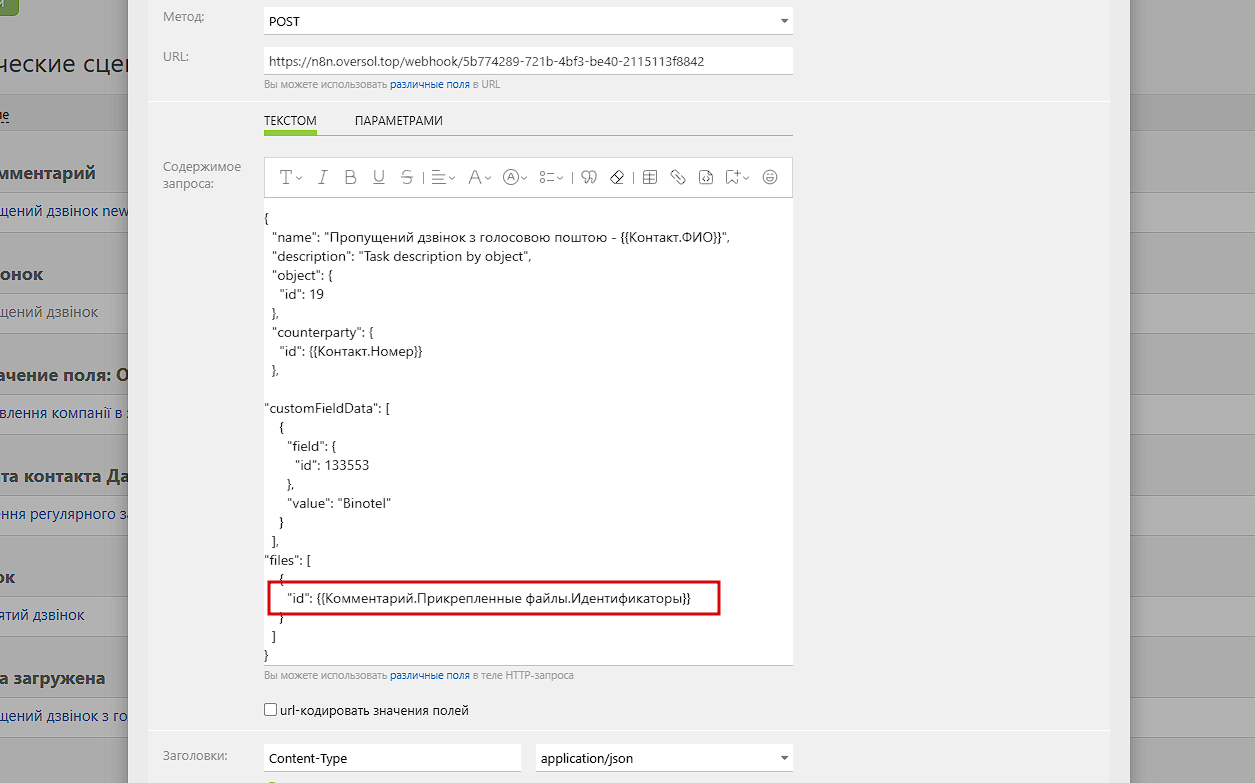Image resolution: width=1255 pixels, height=783 pixels.
Task: Click the Content-Type header name field
Action: click(x=393, y=758)
